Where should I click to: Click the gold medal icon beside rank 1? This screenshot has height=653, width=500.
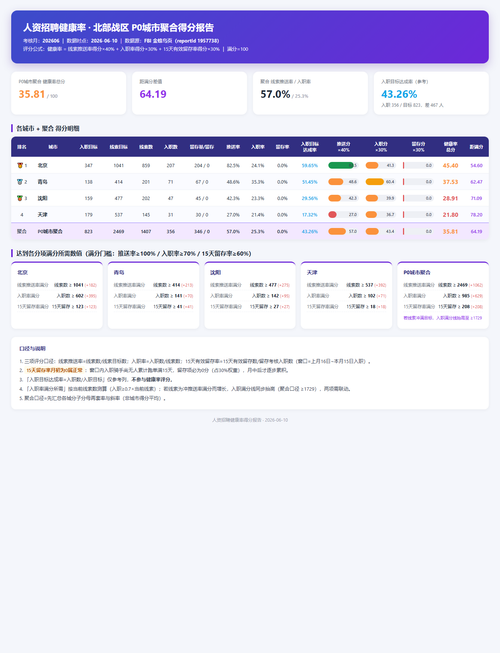(20, 165)
